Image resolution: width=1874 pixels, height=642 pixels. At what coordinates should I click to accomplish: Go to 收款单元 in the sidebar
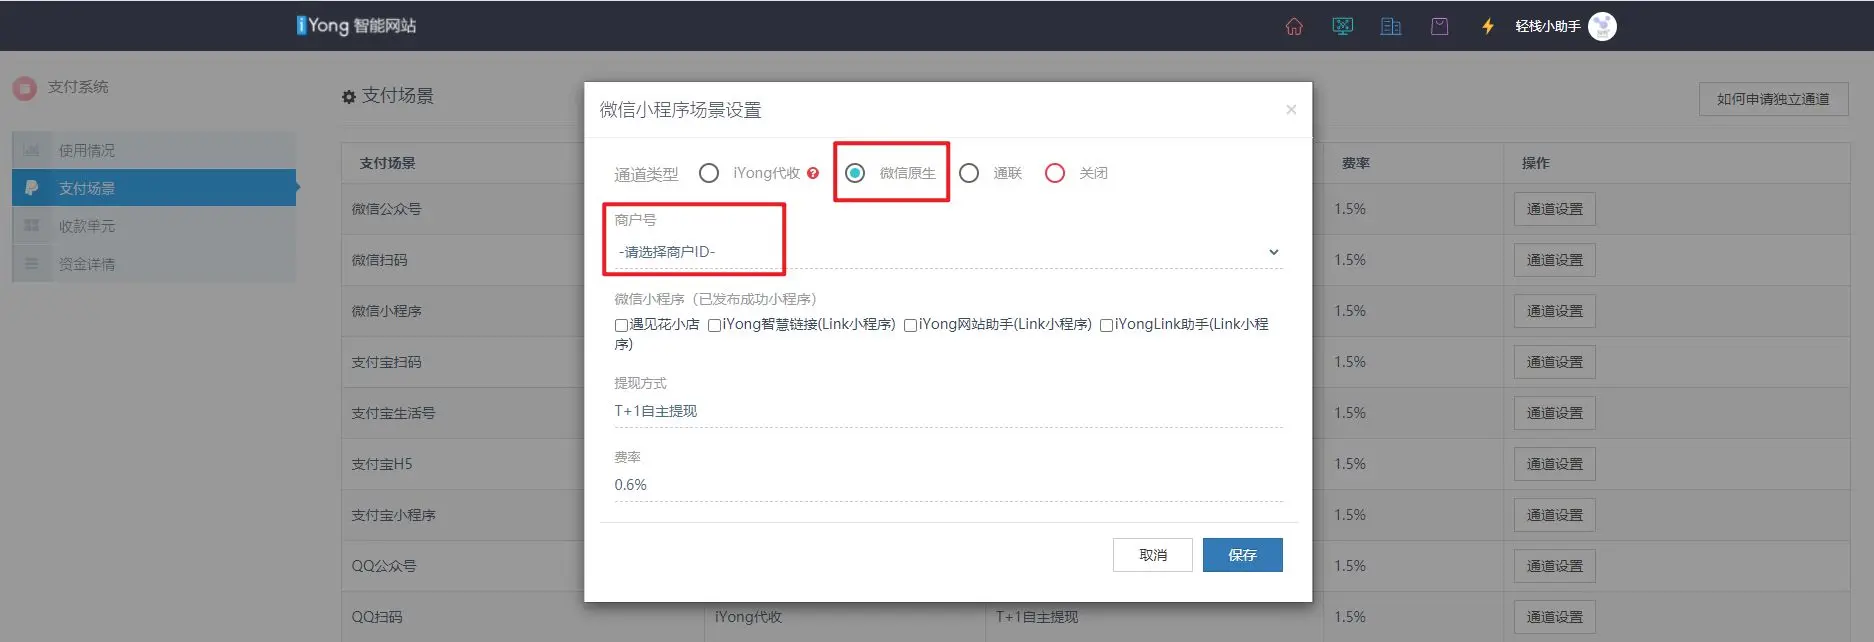pyautogui.click(x=87, y=227)
